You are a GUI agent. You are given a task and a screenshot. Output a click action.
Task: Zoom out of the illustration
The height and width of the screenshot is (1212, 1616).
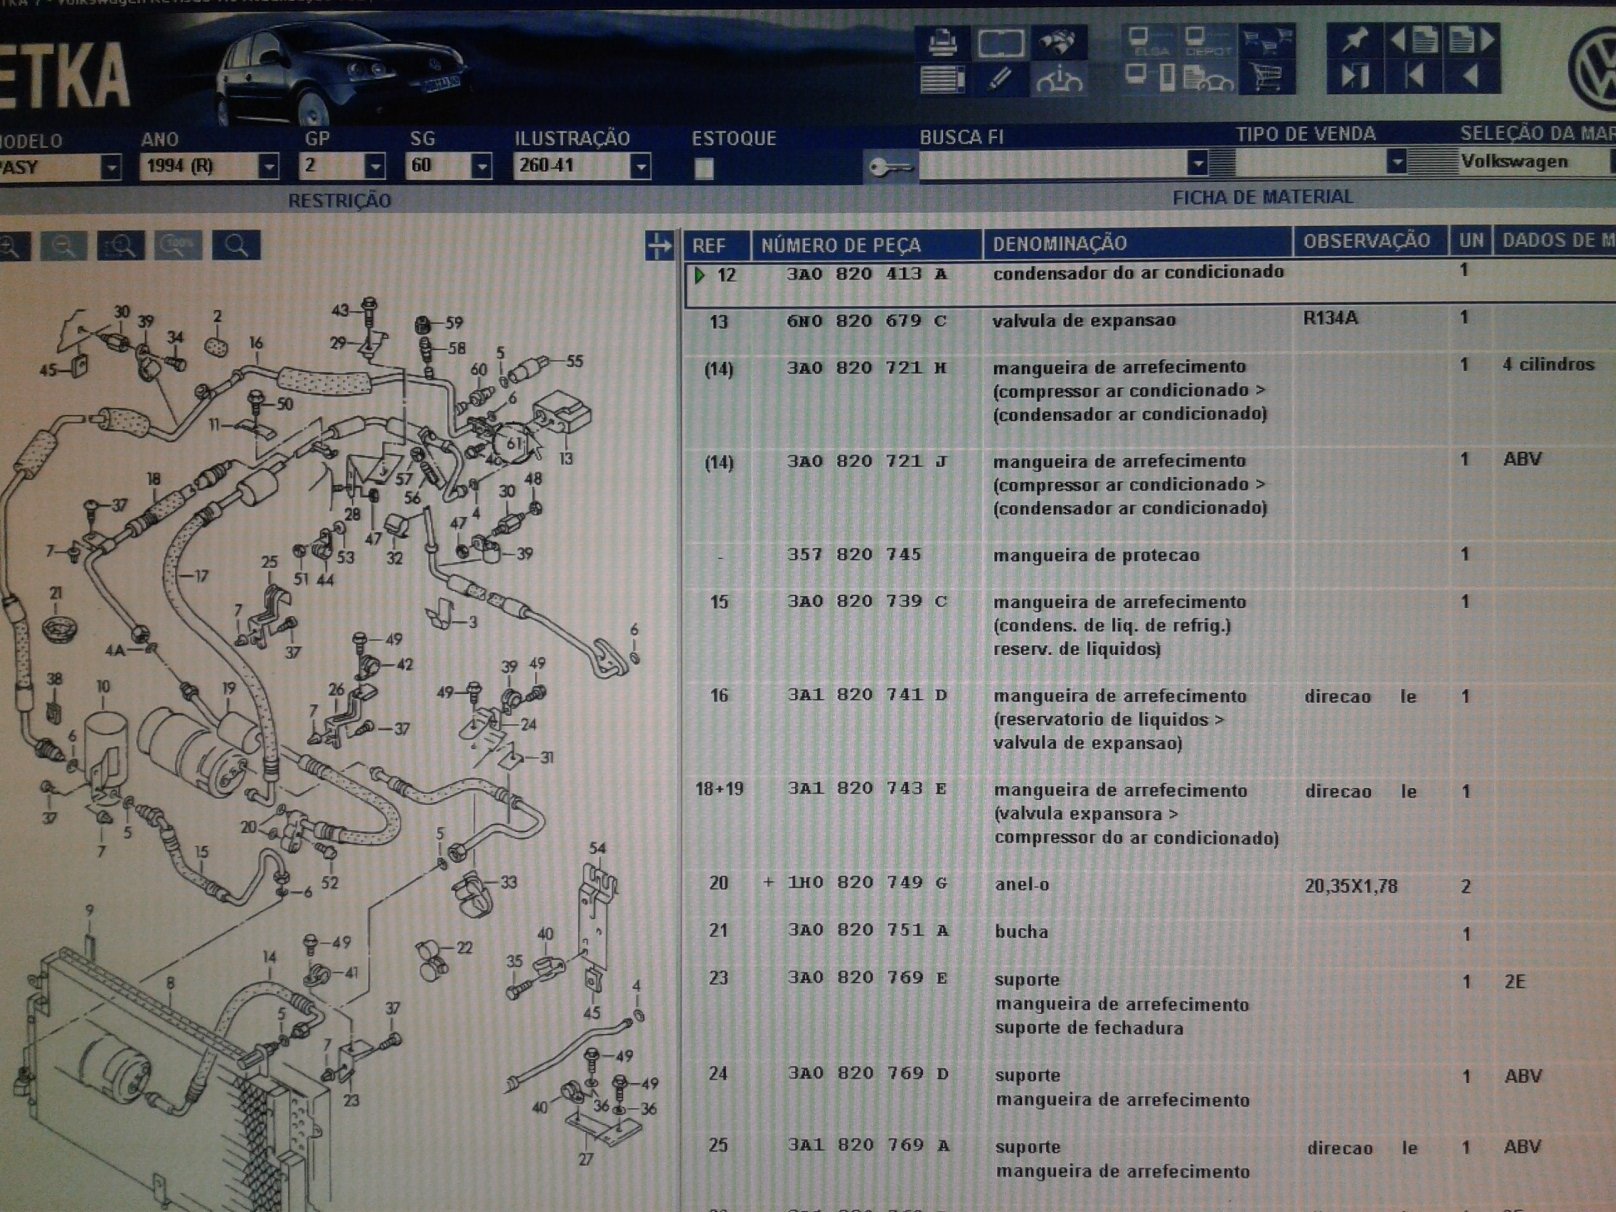(64, 246)
